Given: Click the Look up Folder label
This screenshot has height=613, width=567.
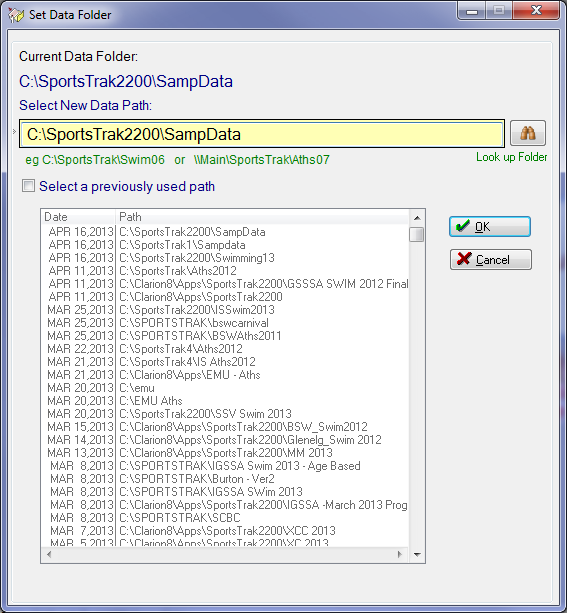Looking at the screenshot, I should pyautogui.click(x=511, y=157).
